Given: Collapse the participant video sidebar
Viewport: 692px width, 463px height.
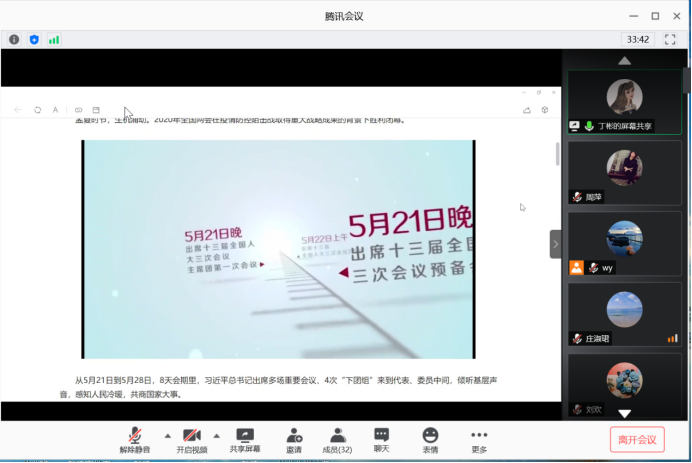Looking at the screenshot, I should tap(556, 244).
